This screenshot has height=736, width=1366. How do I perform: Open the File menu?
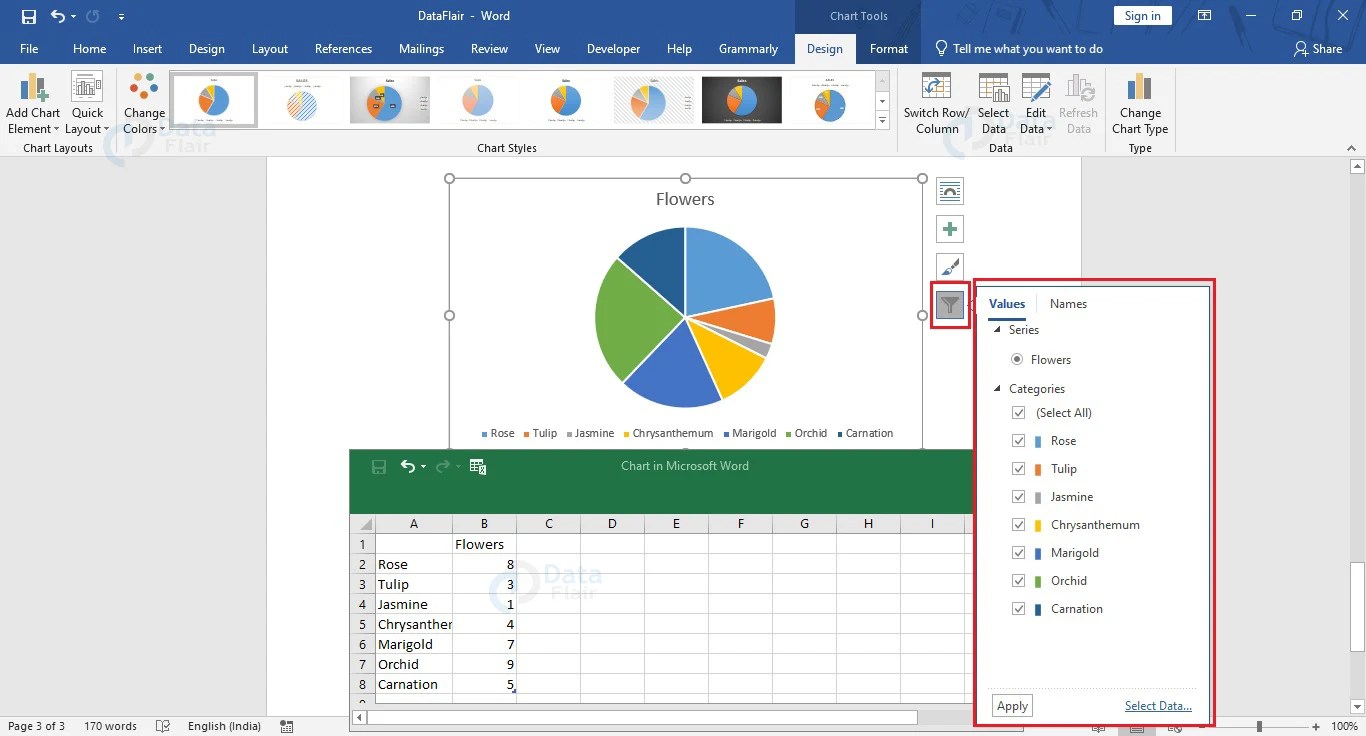point(29,48)
